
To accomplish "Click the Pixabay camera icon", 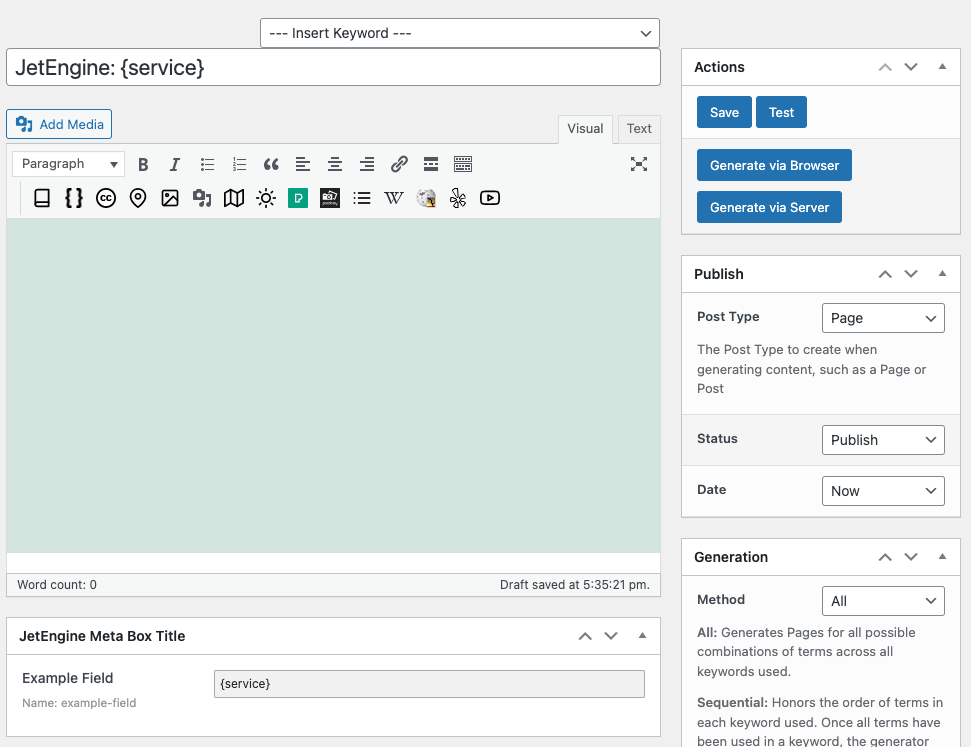I will 330,198.
